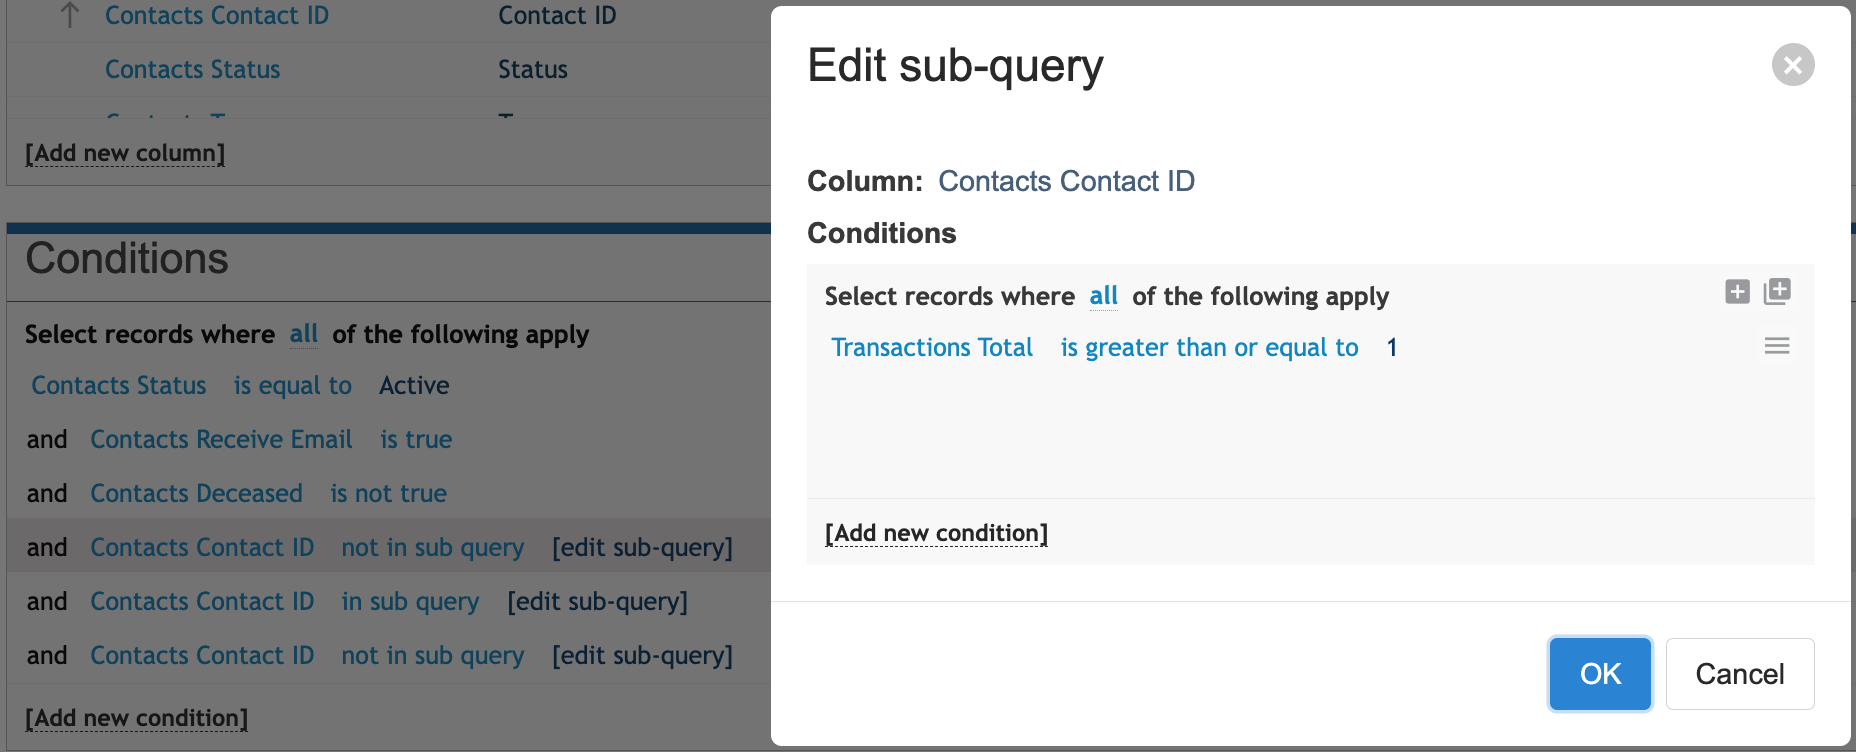
Task: Click Add new condition in the dialog
Action: [936, 533]
